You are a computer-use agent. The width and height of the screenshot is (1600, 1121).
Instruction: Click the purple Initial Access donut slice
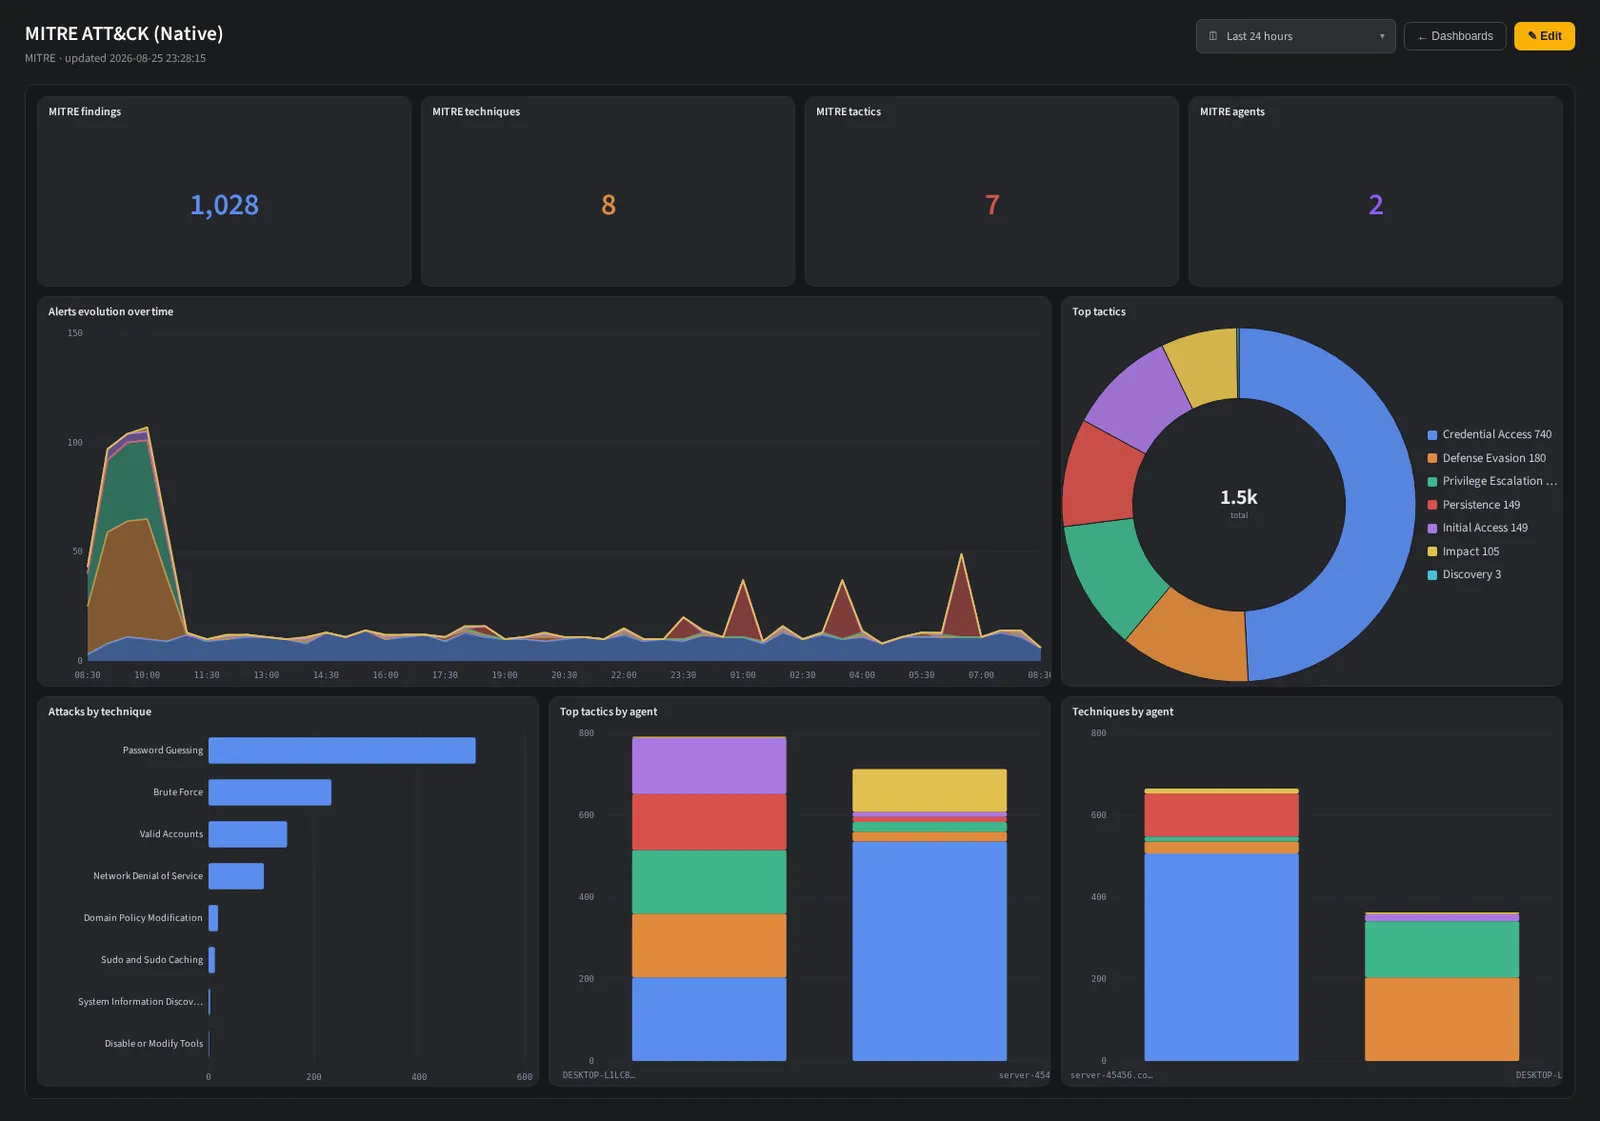pyautogui.click(x=1139, y=399)
